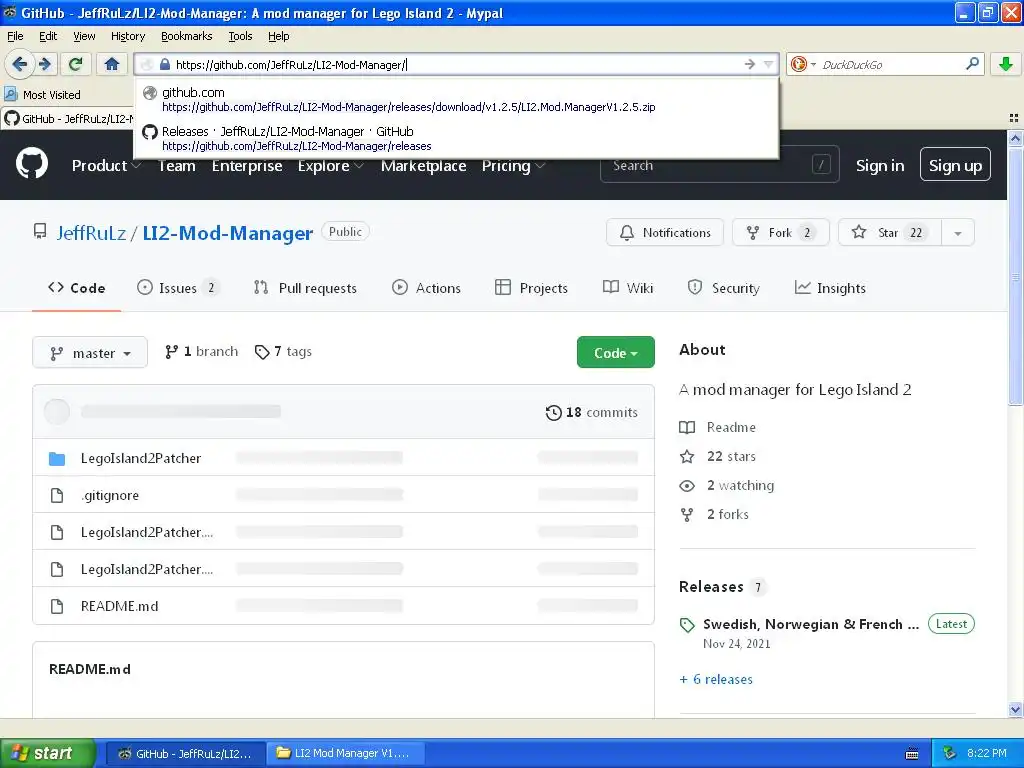Switch to the Issues tab
1024x768 pixels.
coord(178,288)
